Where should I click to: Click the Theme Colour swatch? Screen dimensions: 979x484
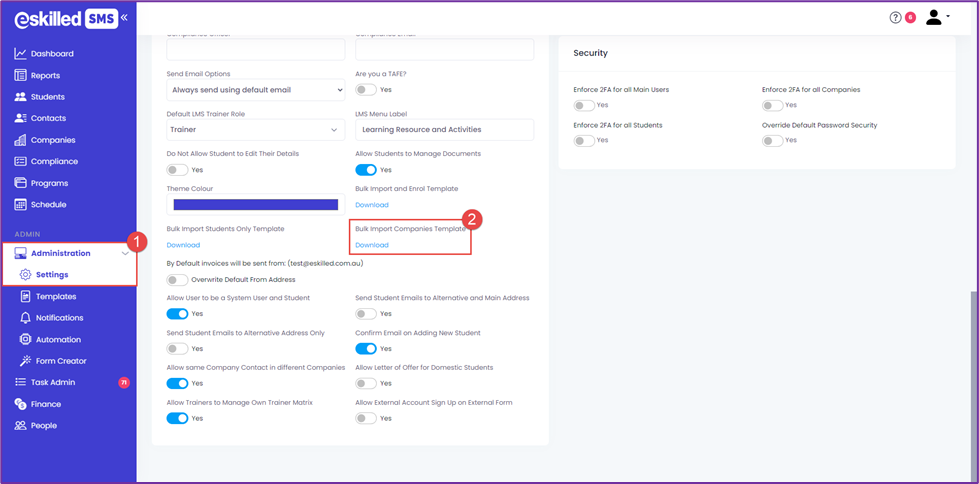pos(256,205)
